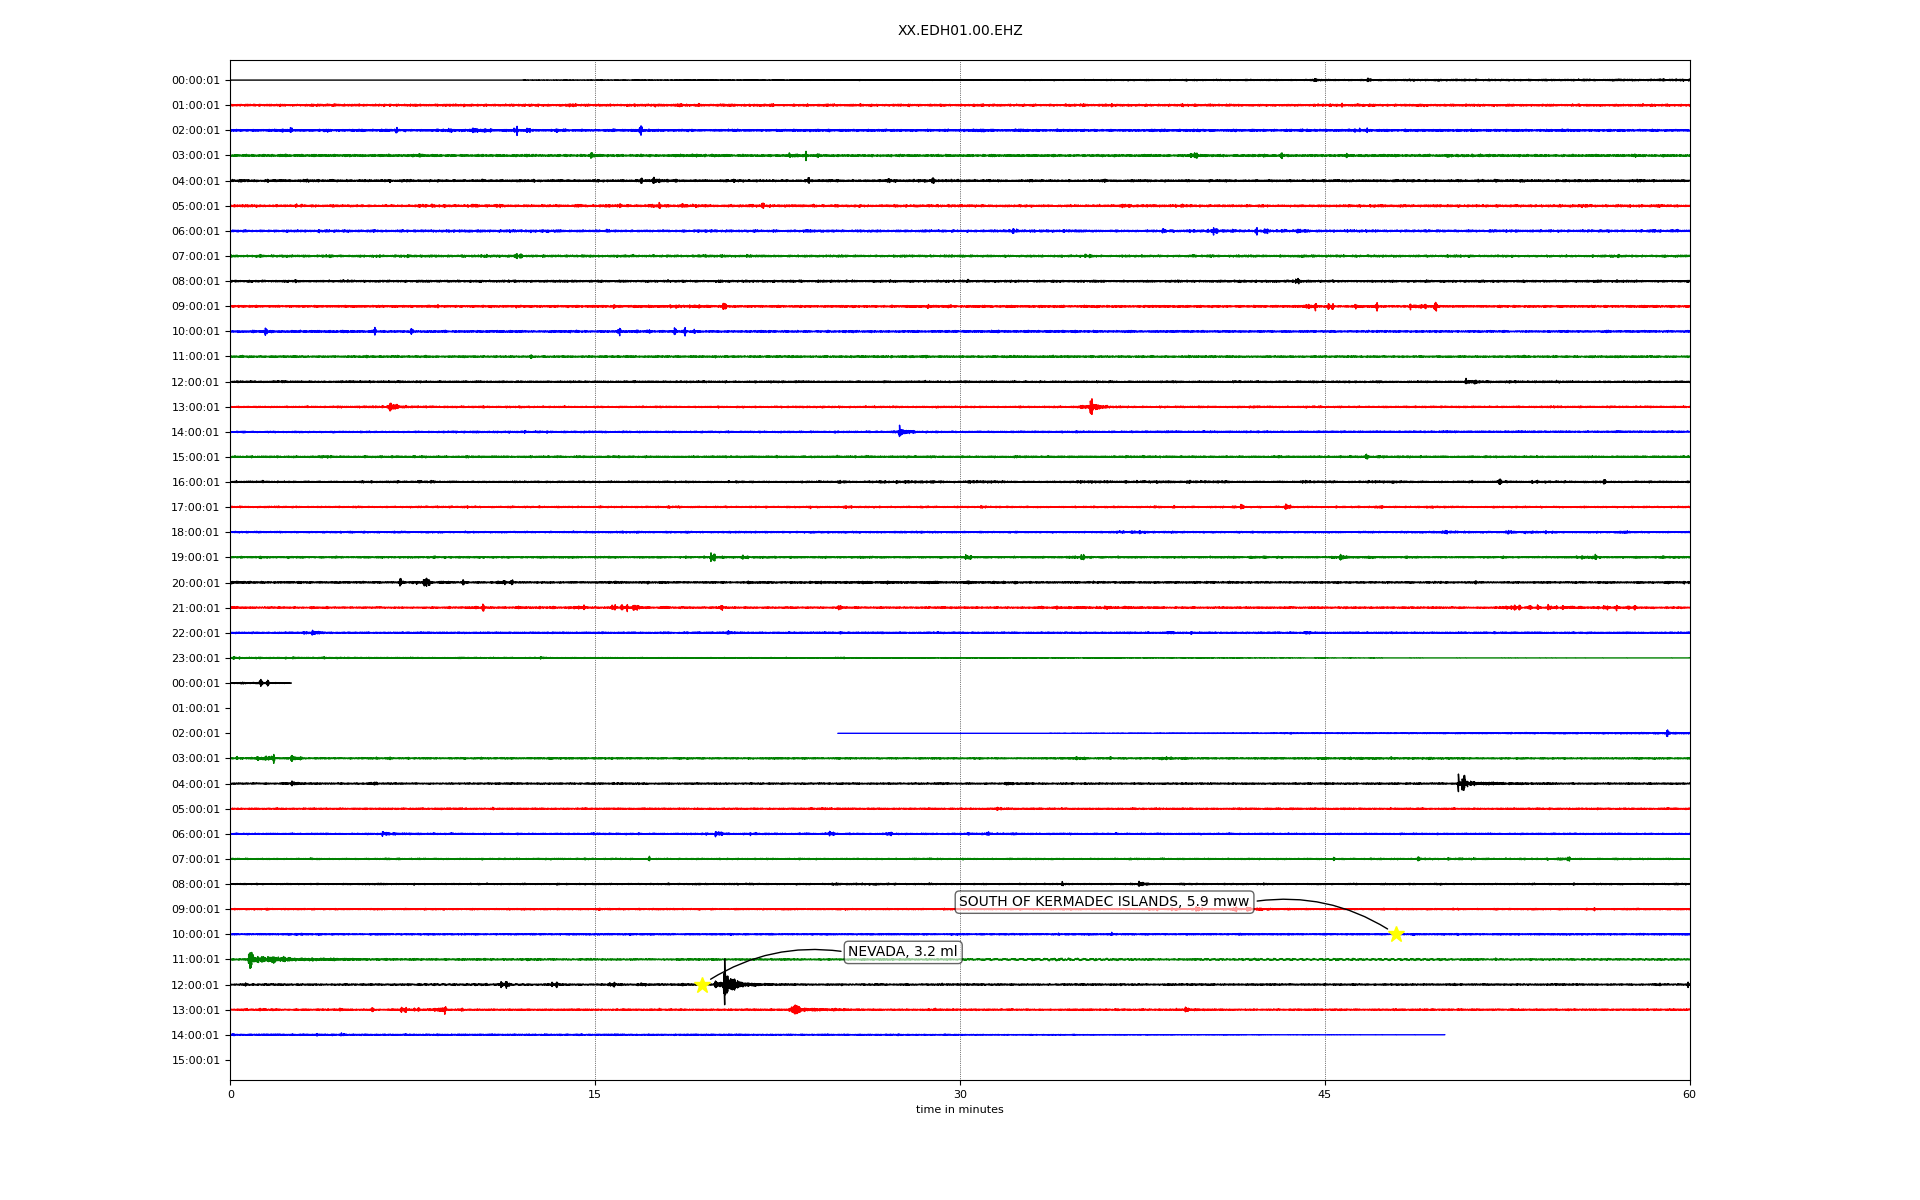Click the blue spike on the 14:00:01 trace

[900, 432]
